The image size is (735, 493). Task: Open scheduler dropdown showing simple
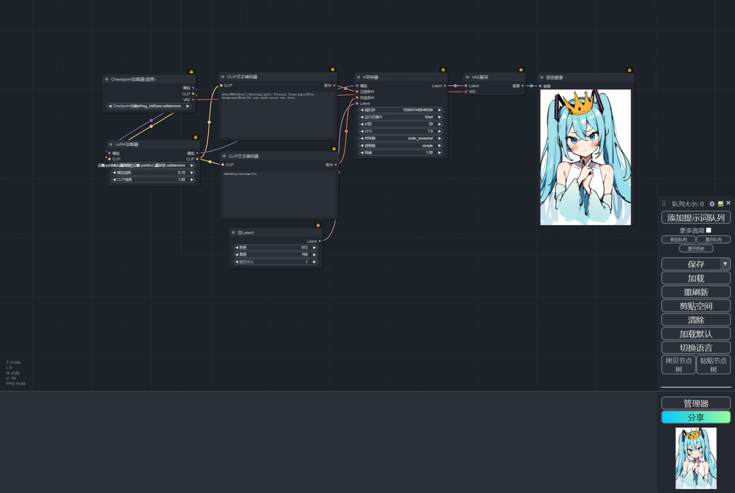click(401, 146)
